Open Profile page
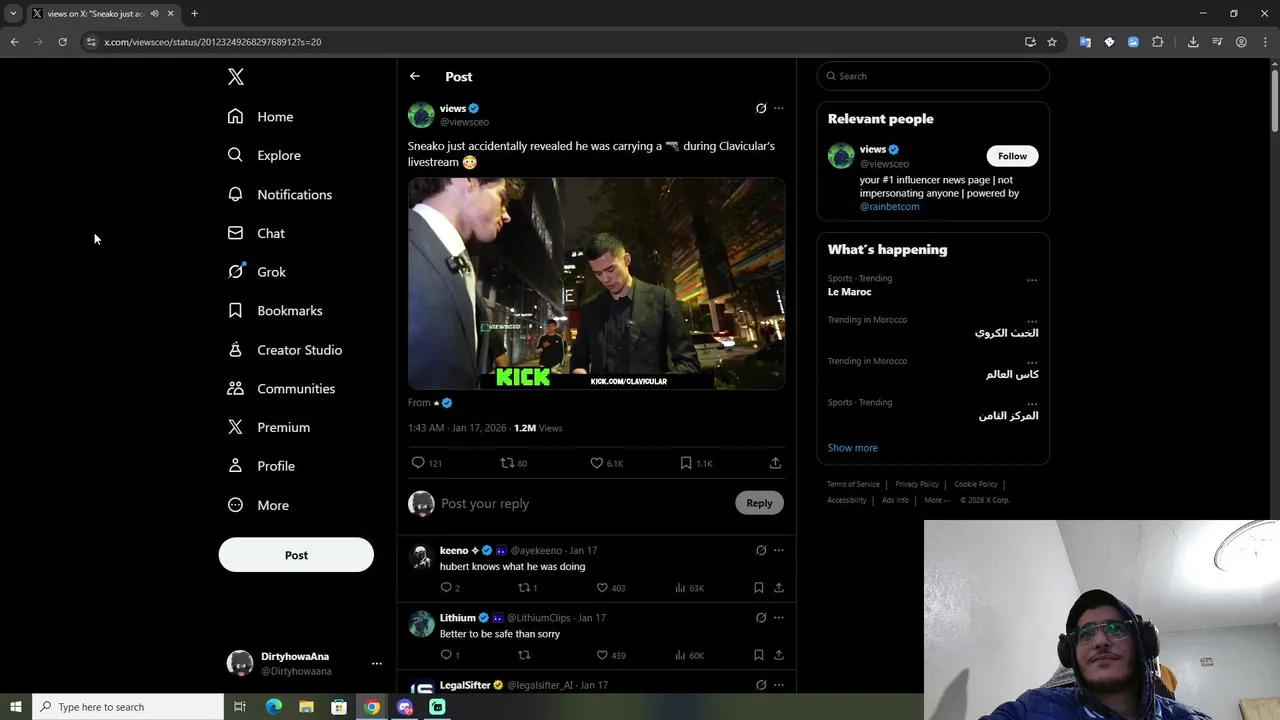1280x720 pixels. click(x=261, y=466)
